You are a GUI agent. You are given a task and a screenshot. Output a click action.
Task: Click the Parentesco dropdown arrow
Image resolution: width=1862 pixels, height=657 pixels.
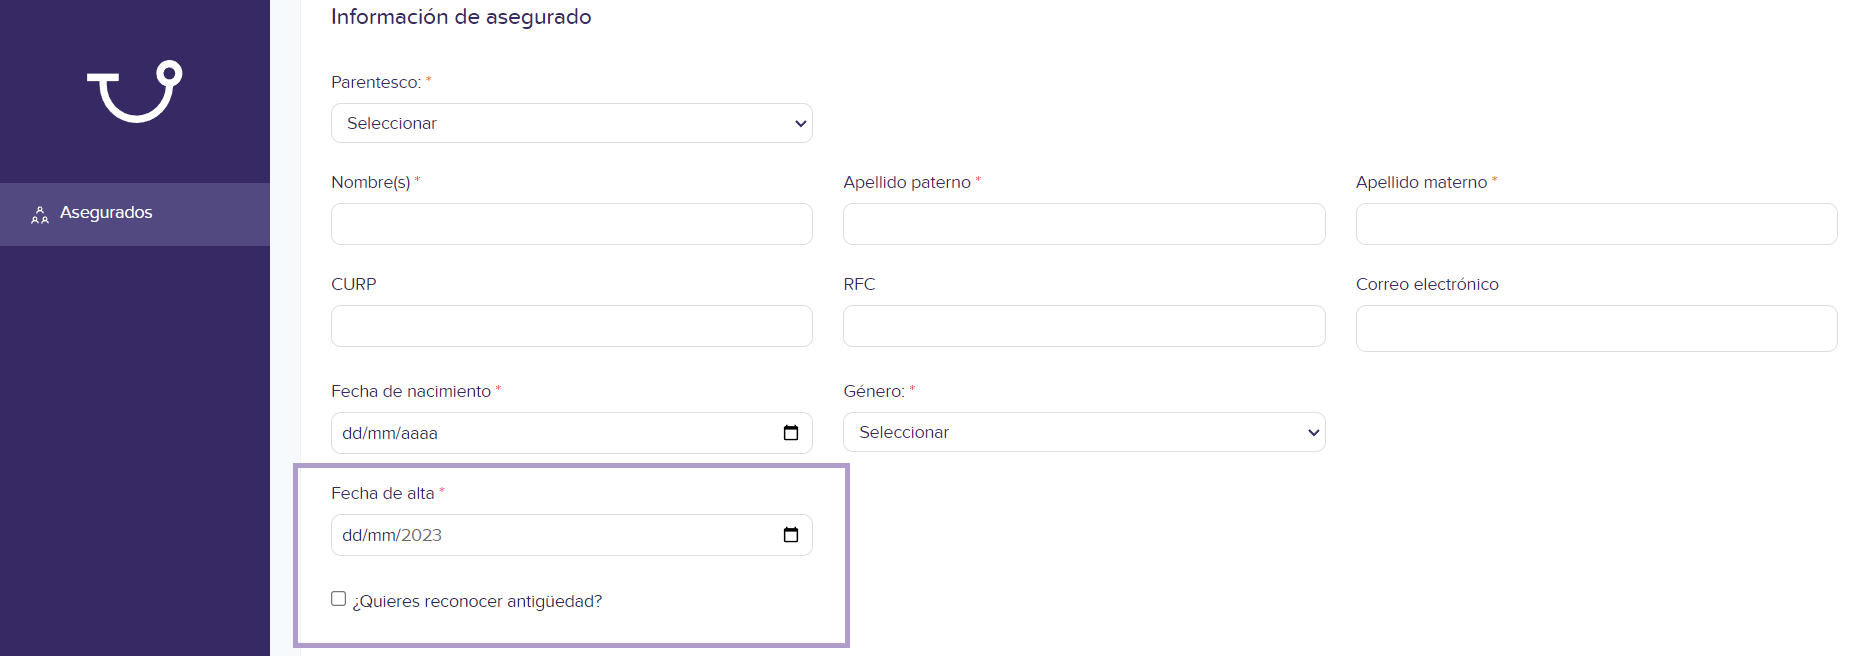click(800, 124)
